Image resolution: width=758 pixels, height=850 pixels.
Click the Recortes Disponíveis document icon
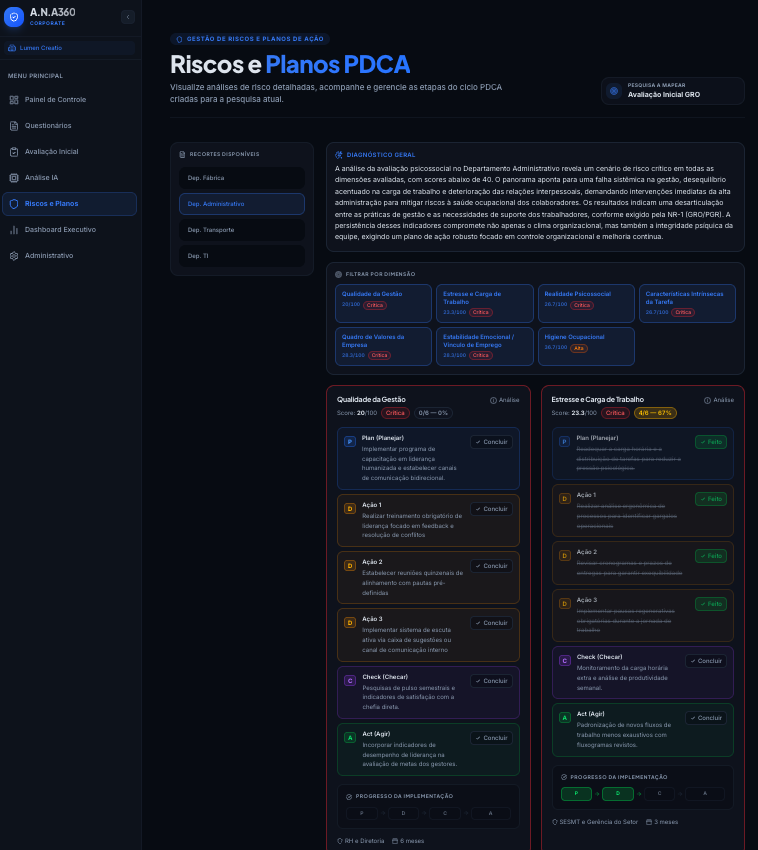(182, 154)
